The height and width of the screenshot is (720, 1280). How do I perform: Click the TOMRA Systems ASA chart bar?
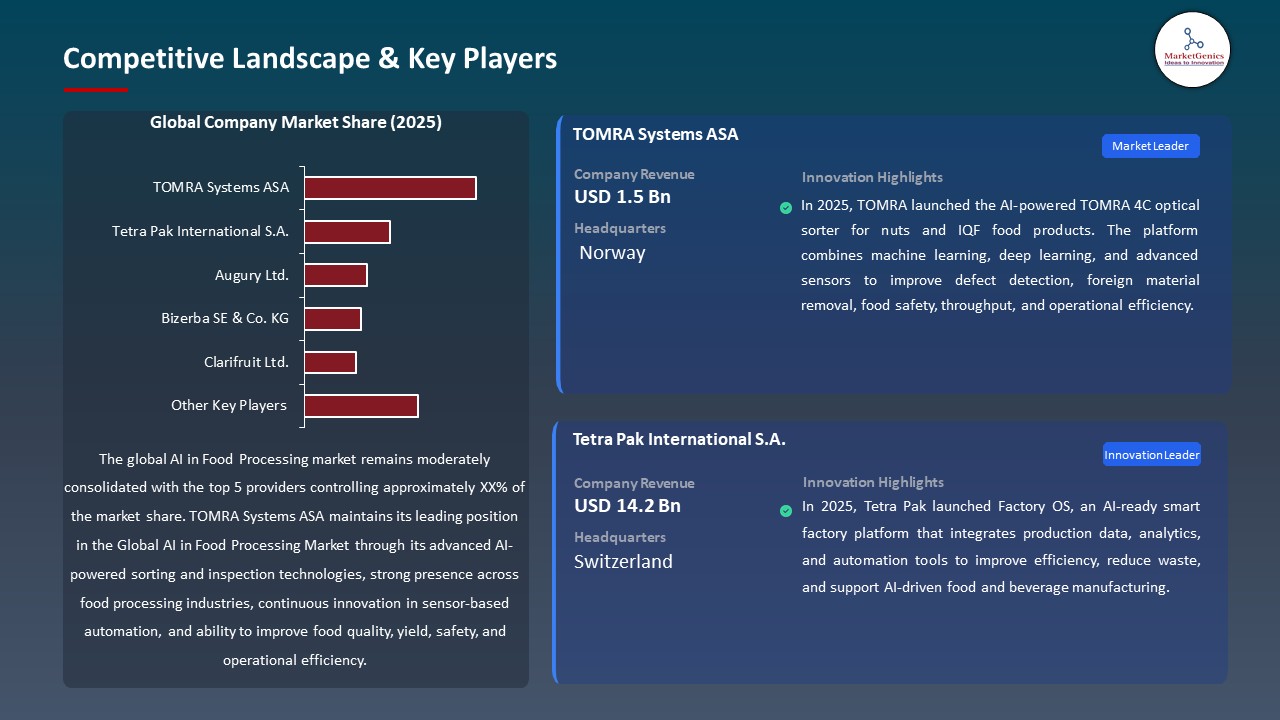(x=390, y=188)
